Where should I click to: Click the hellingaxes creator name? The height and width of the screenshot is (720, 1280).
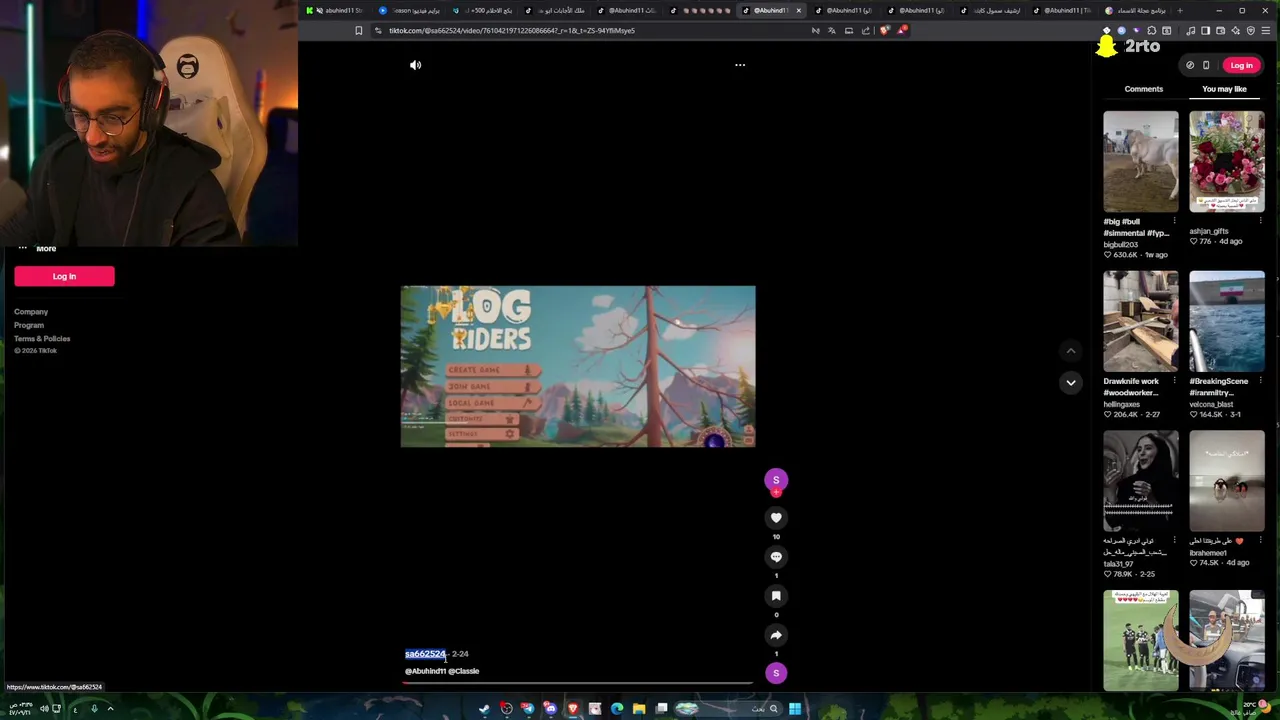pos(1121,404)
